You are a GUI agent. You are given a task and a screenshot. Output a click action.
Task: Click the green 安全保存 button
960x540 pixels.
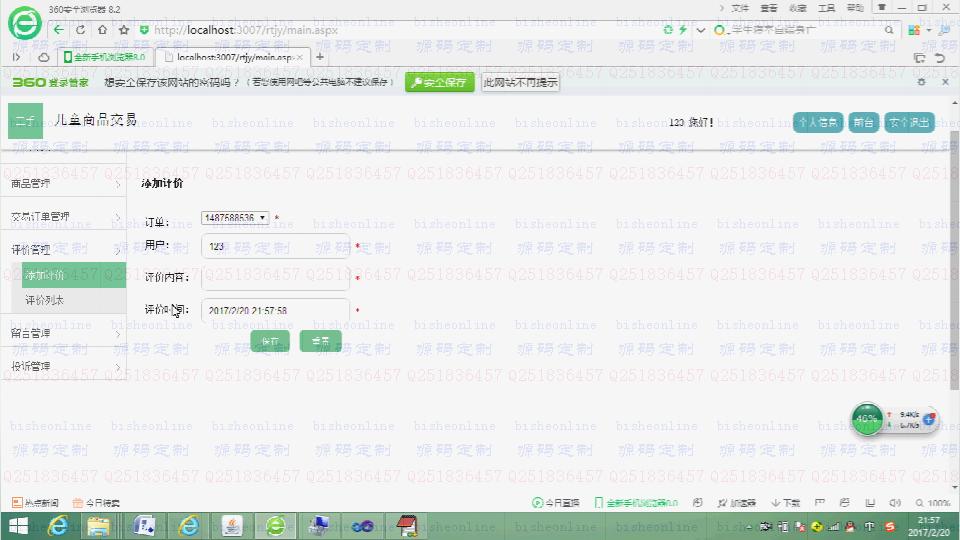(440, 82)
